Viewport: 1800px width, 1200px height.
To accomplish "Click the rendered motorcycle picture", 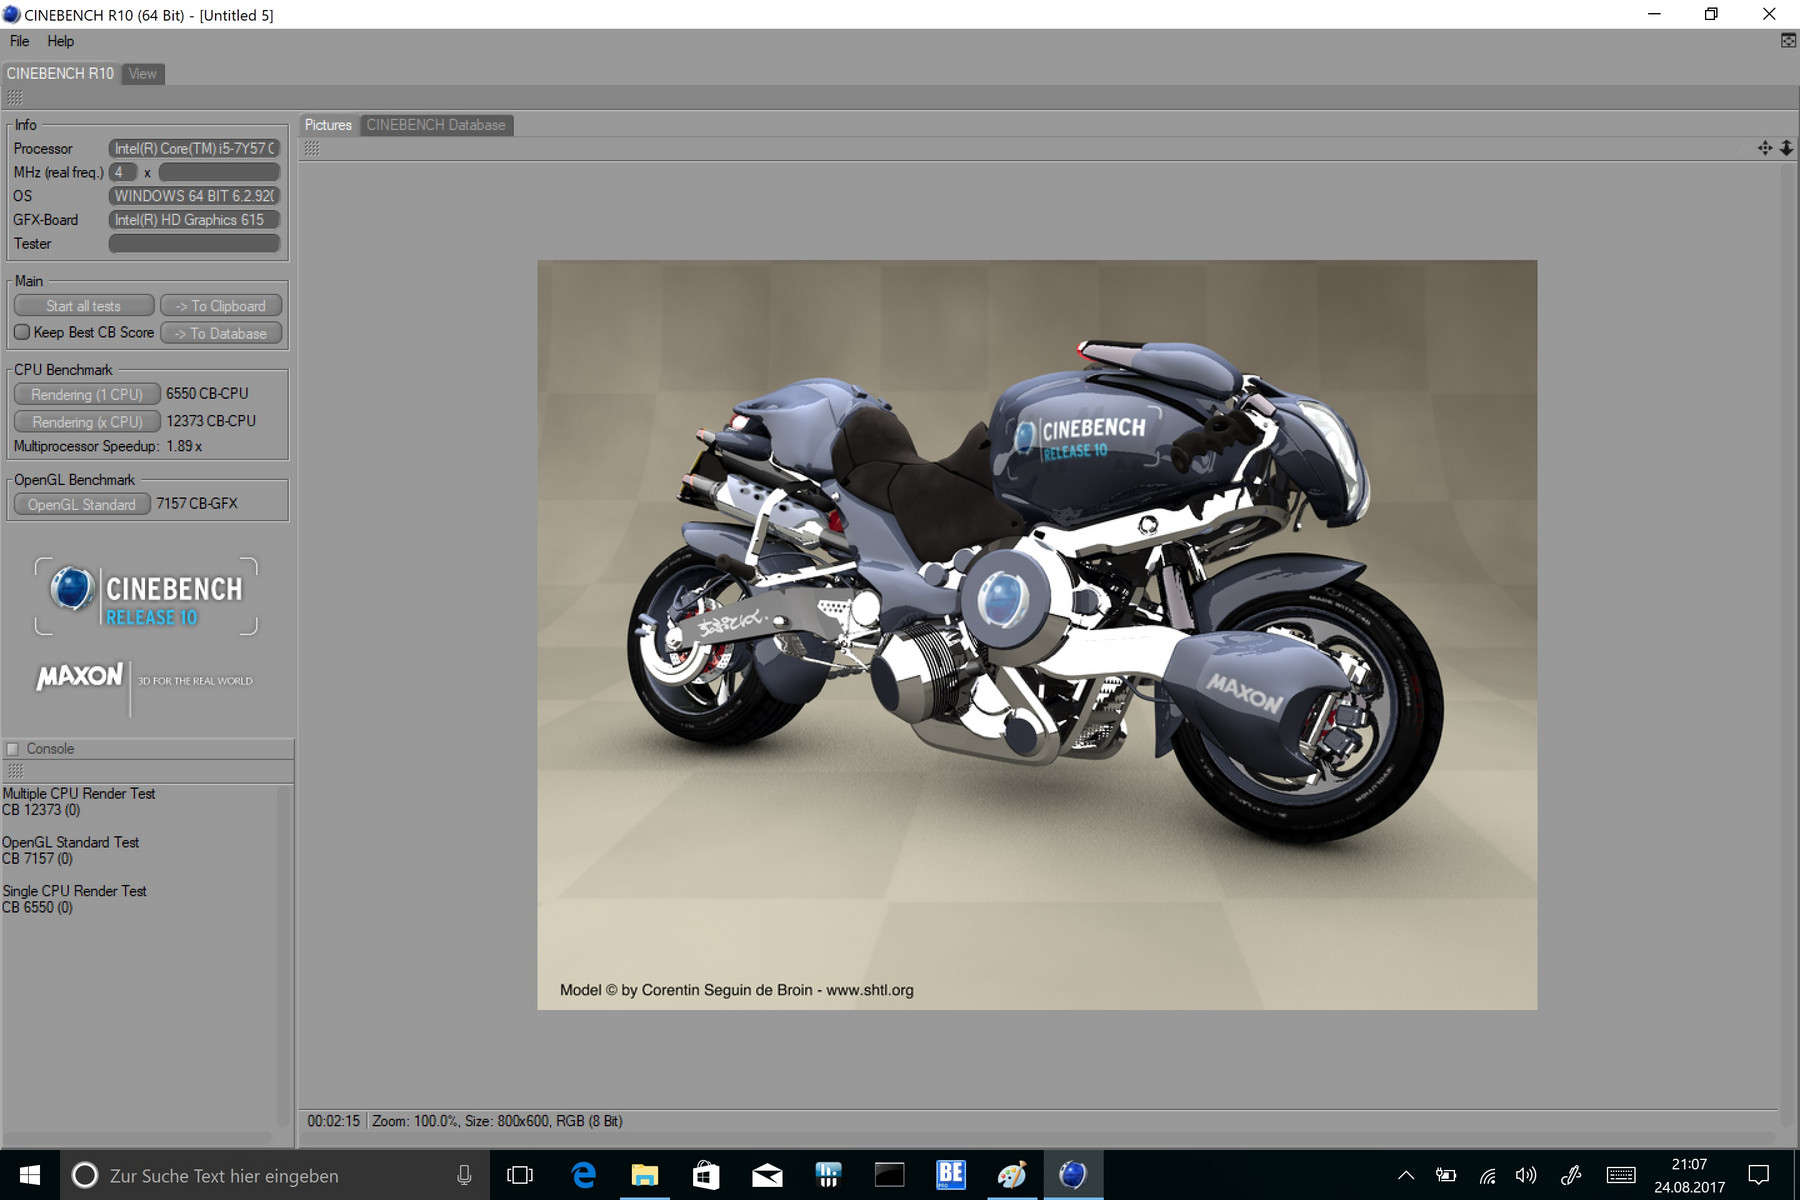I will [x=1037, y=635].
